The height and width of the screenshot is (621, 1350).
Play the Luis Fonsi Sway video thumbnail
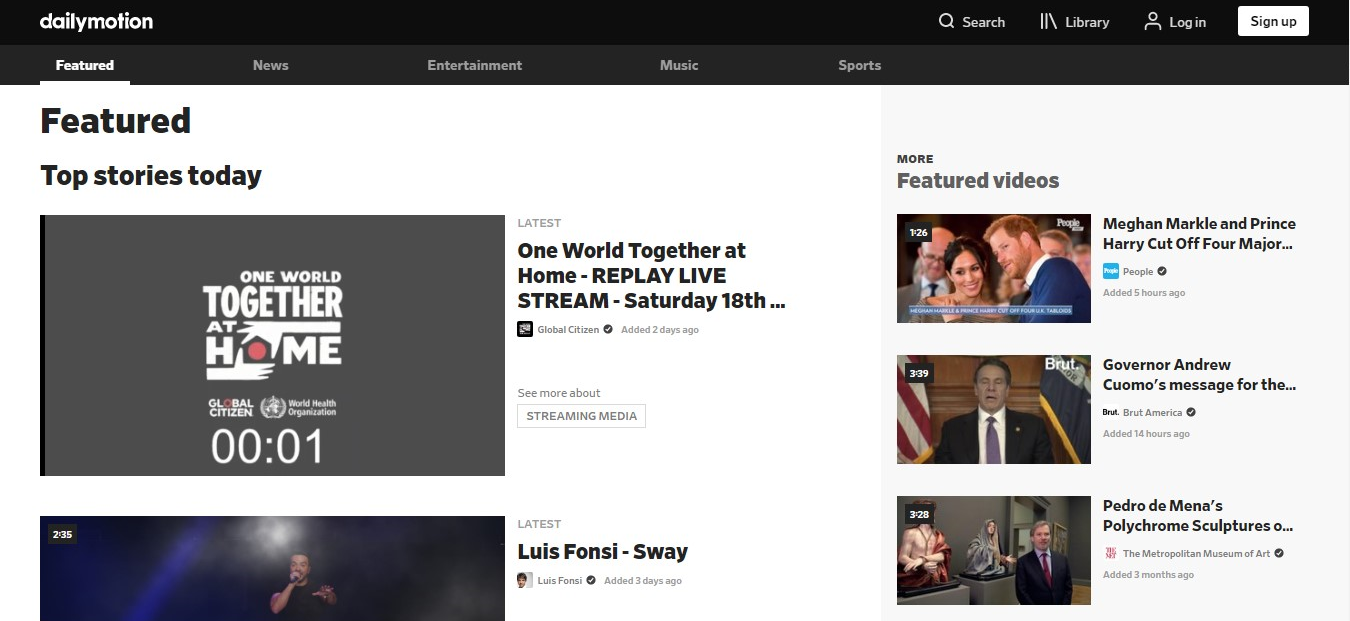(x=272, y=568)
